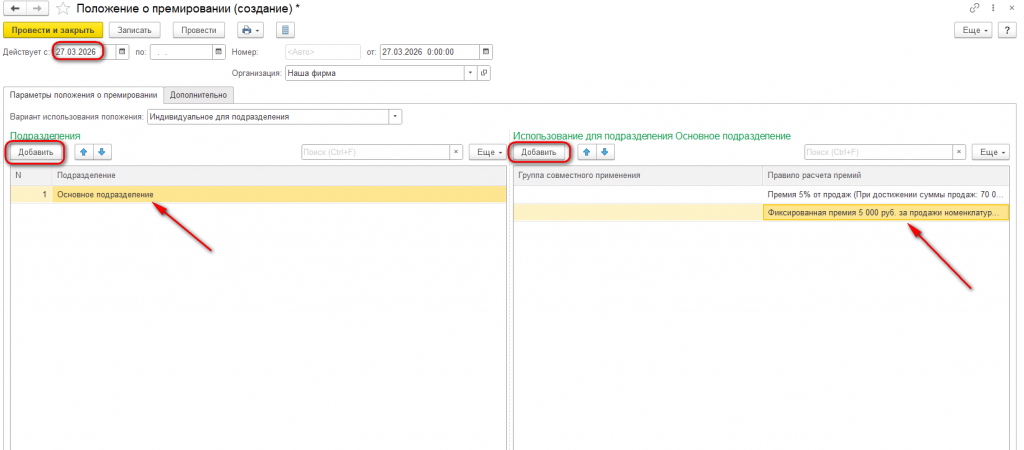This screenshot has width=1024, height=450.
Task: Go forward with the right arrow icon
Action: (37, 8)
